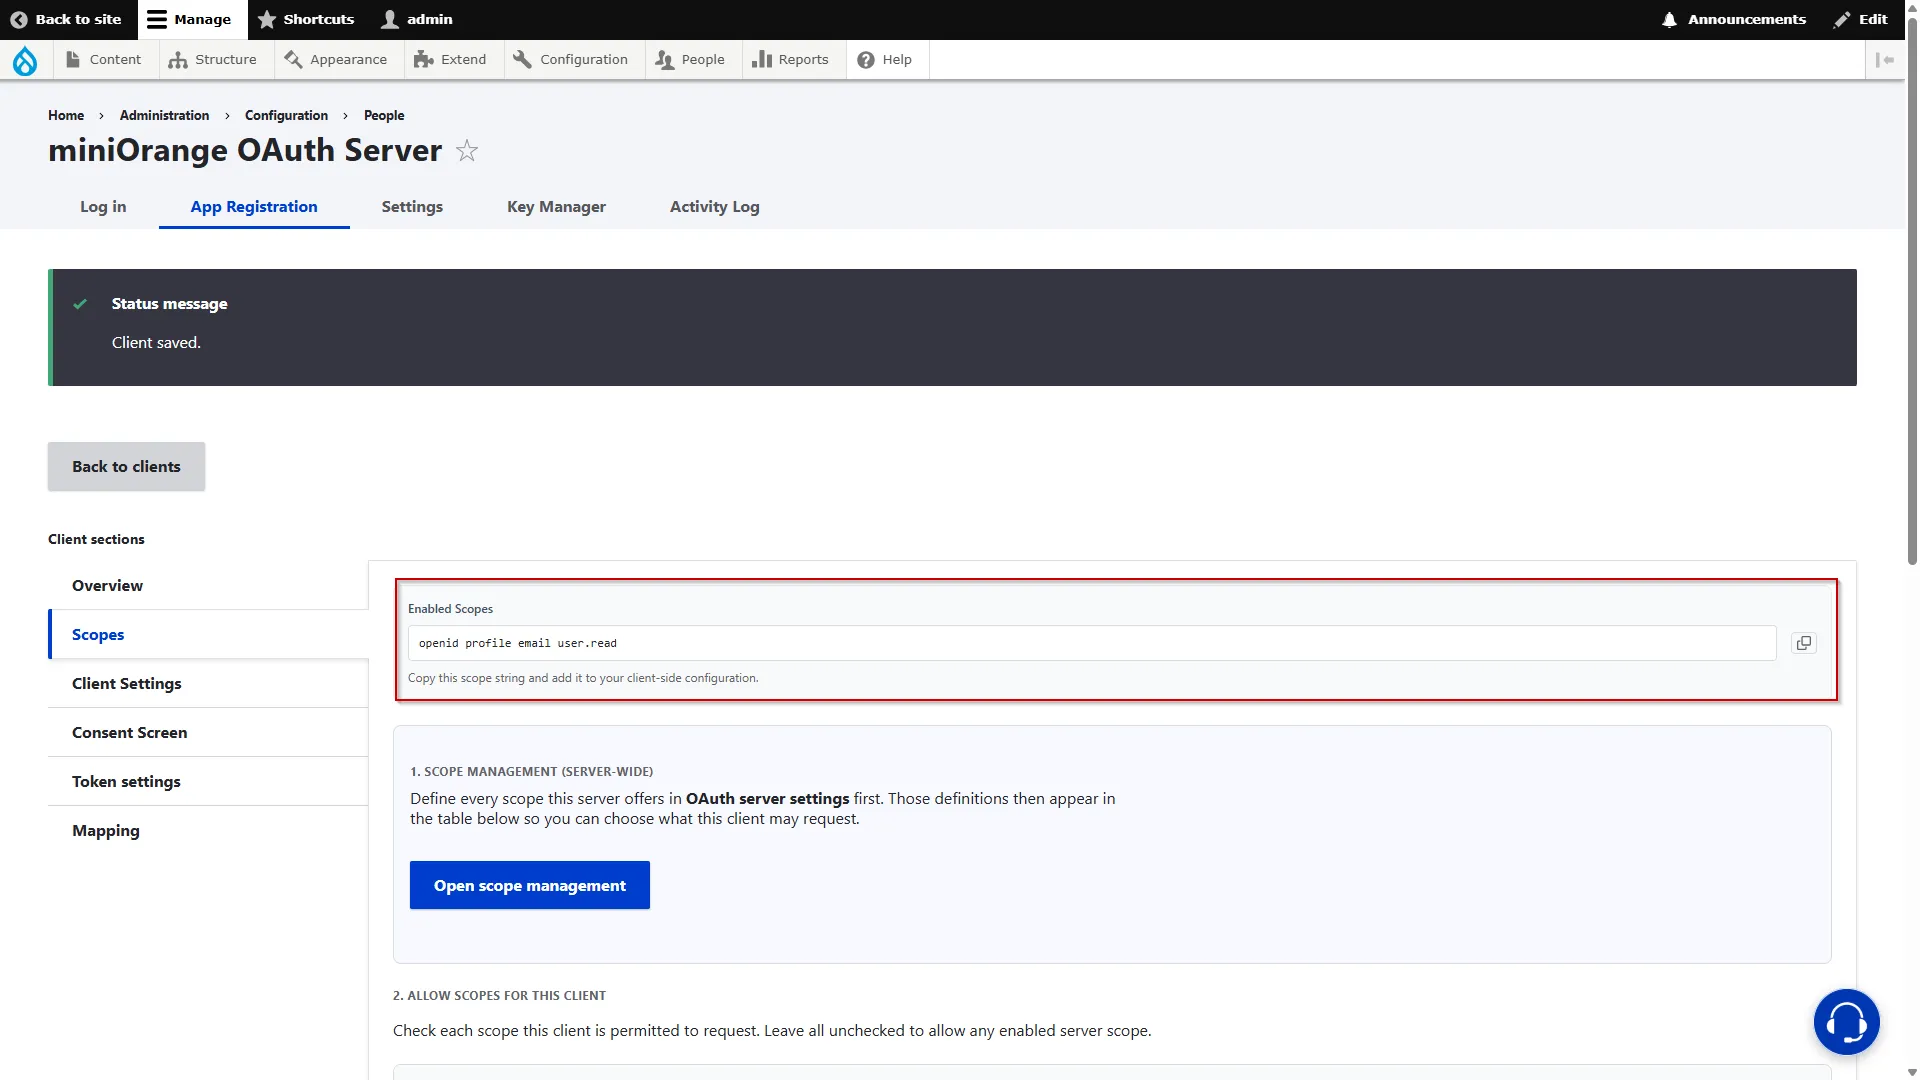Open the Content admin menu
The image size is (1920, 1080).
[104, 60]
